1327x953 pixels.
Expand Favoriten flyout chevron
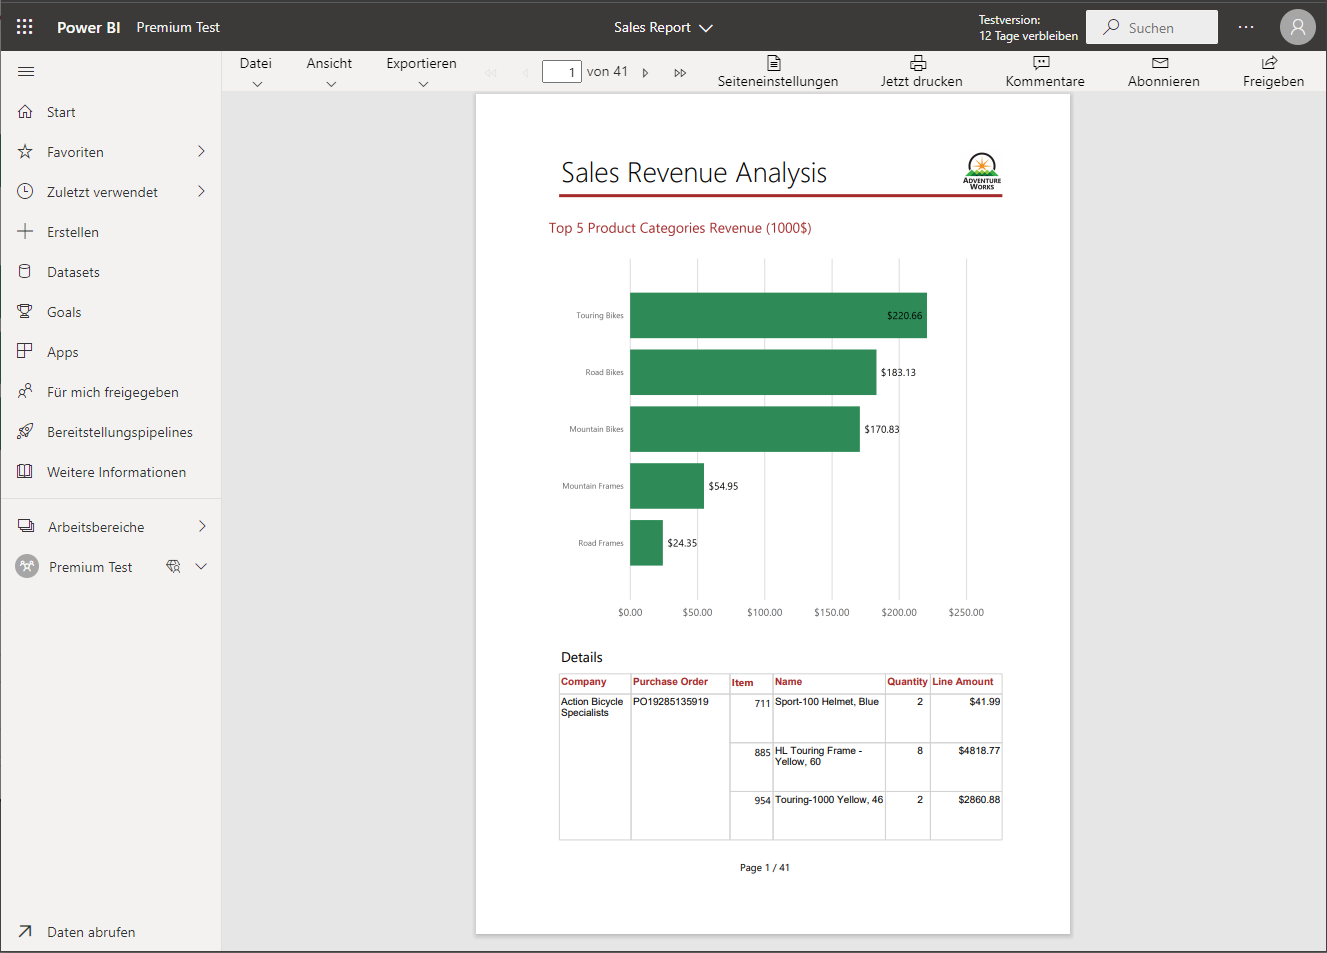pyautogui.click(x=201, y=152)
